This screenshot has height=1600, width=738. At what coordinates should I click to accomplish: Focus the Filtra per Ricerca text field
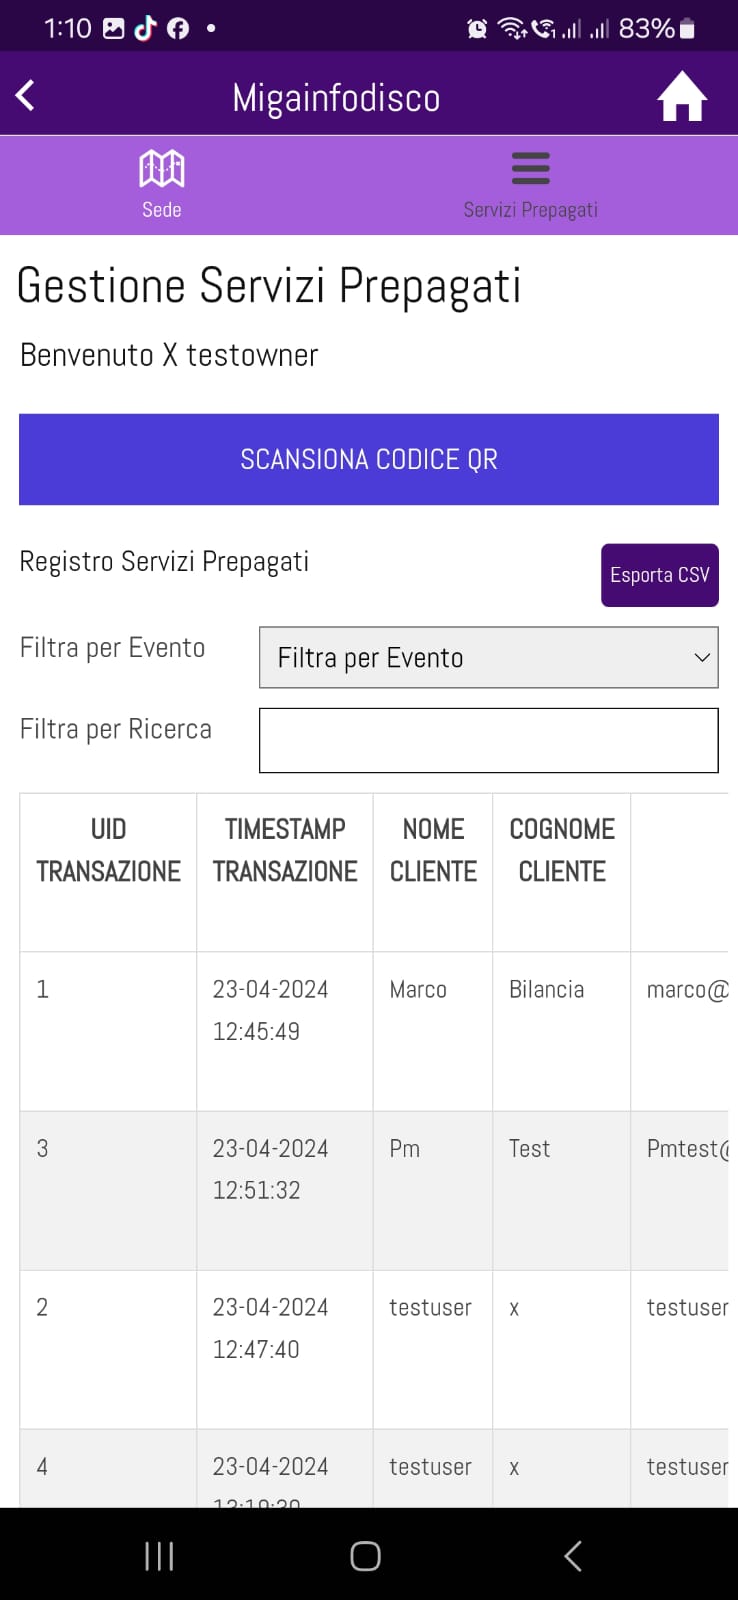pos(488,741)
